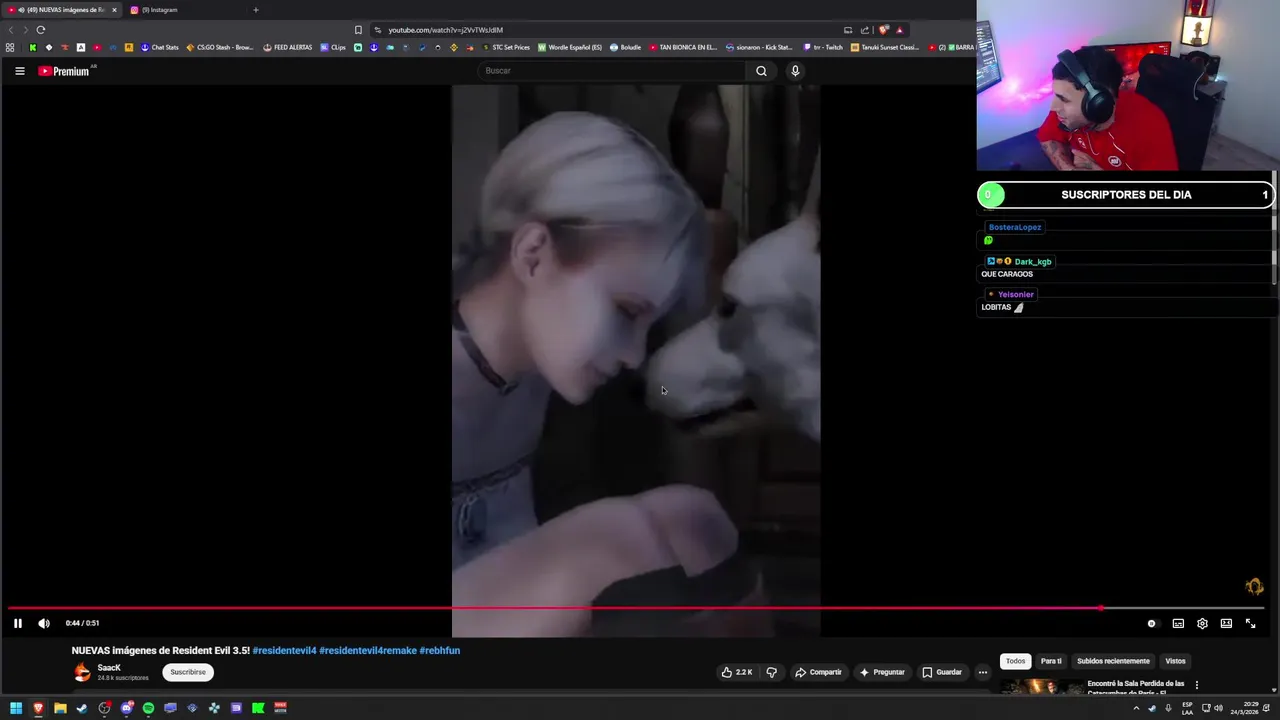Go back to the previous page

[11, 30]
